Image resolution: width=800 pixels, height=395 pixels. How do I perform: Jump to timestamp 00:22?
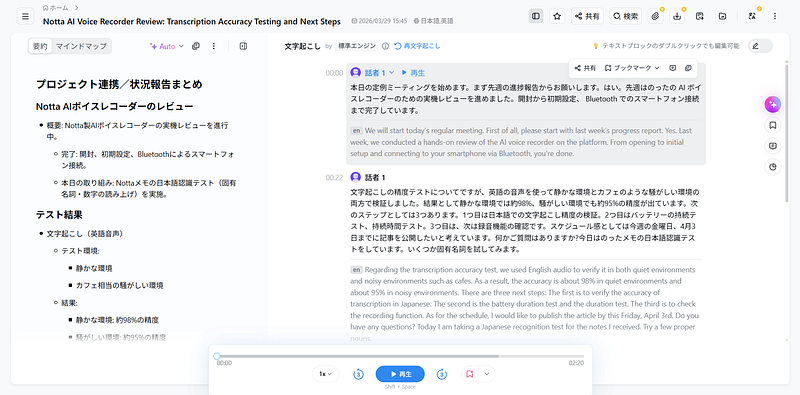pyautogui.click(x=334, y=178)
